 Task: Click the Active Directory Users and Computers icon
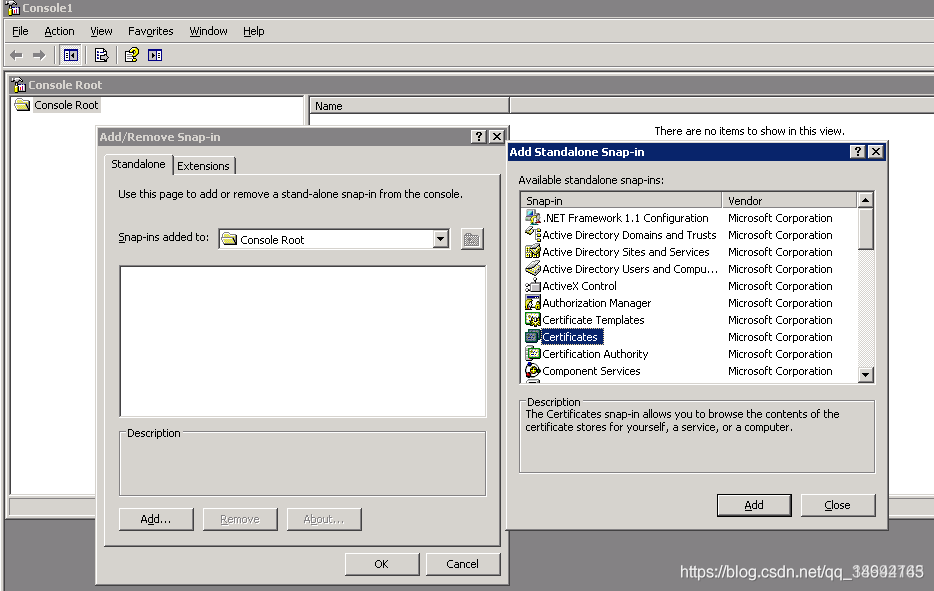coord(533,268)
